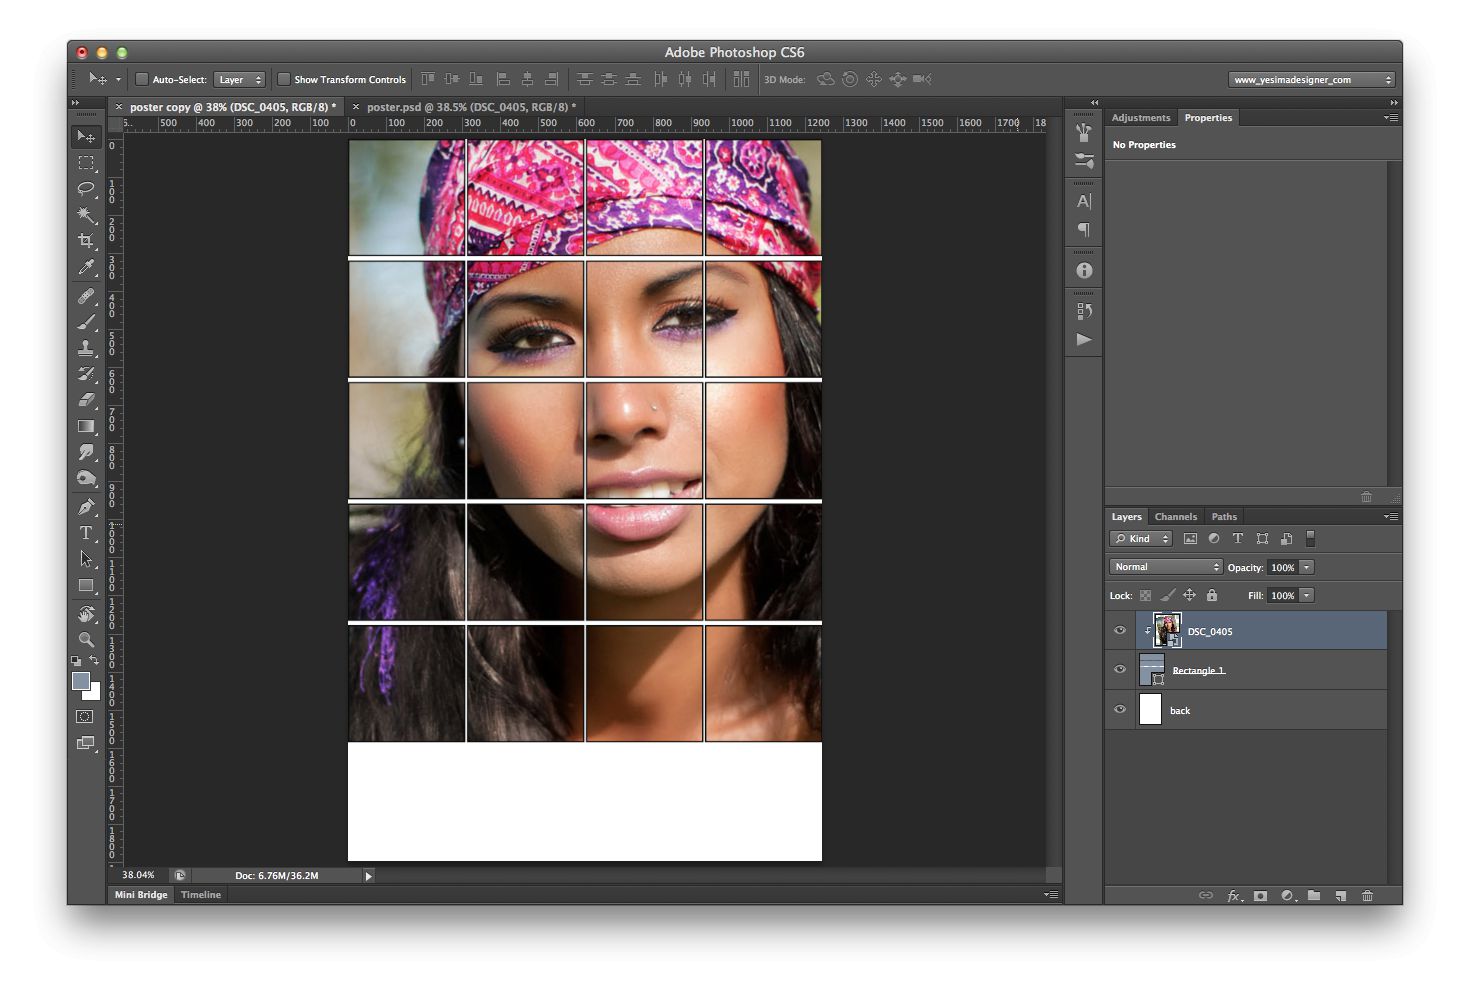The image size is (1470, 994).
Task: Switch to the Channels tab
Action: pyautogui.click(x=1175, y=517)
